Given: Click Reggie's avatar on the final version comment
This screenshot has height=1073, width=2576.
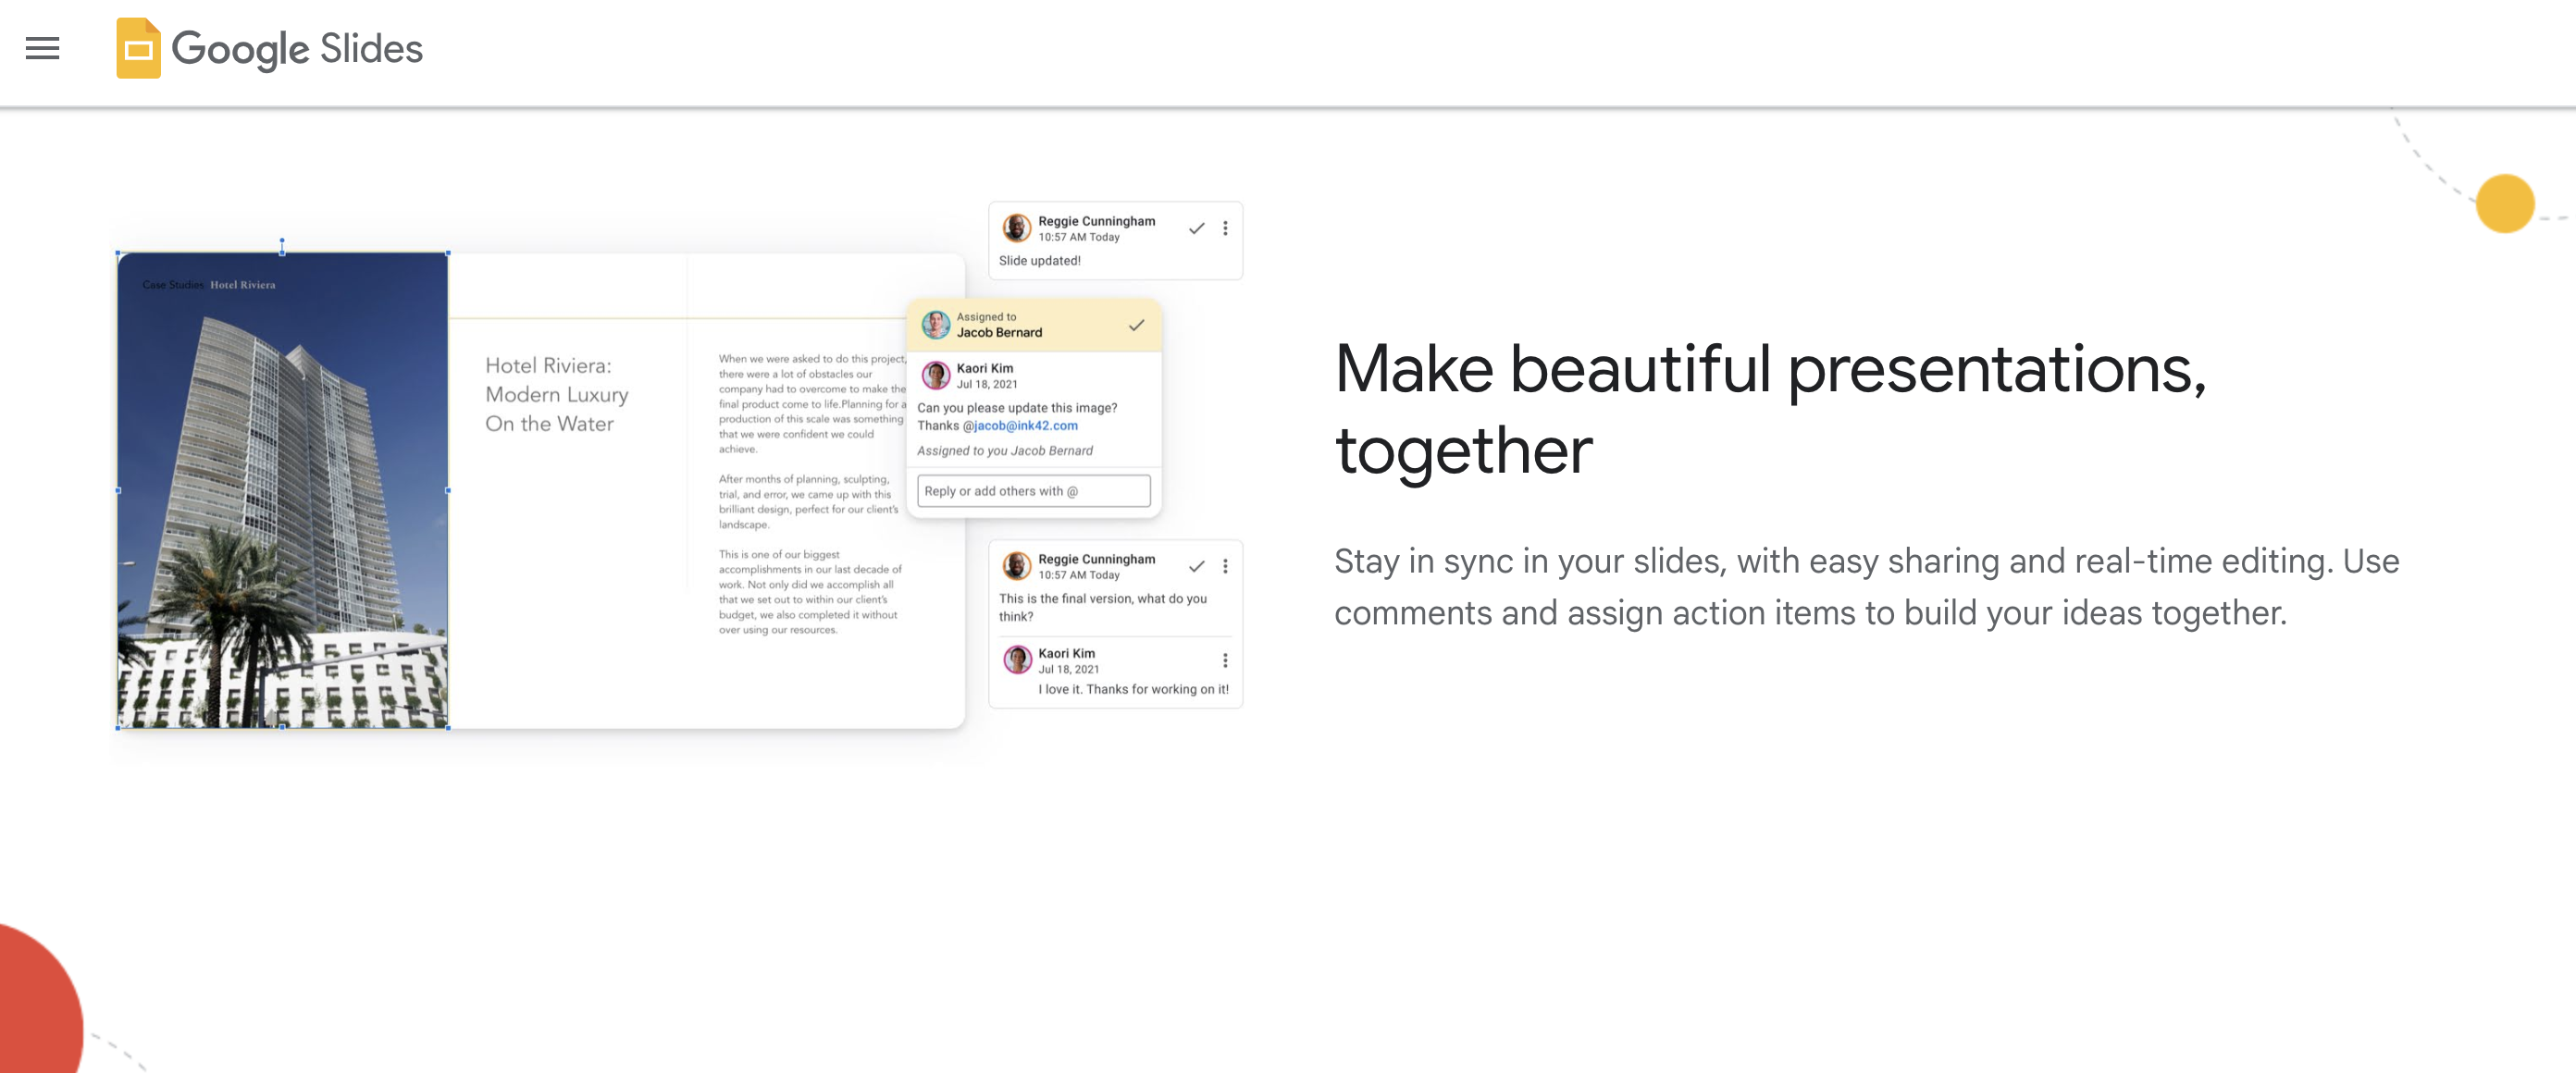Looking at the screenshot, I should pyautogui.click(x=1018, y=566).
